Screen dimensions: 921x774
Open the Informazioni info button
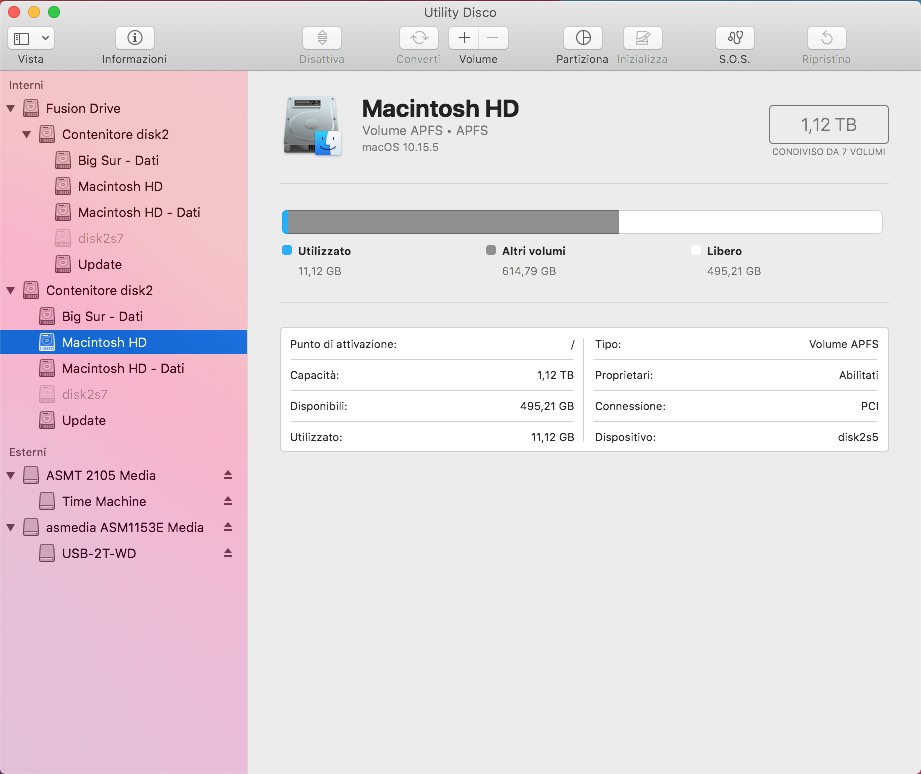click(134, 38)
